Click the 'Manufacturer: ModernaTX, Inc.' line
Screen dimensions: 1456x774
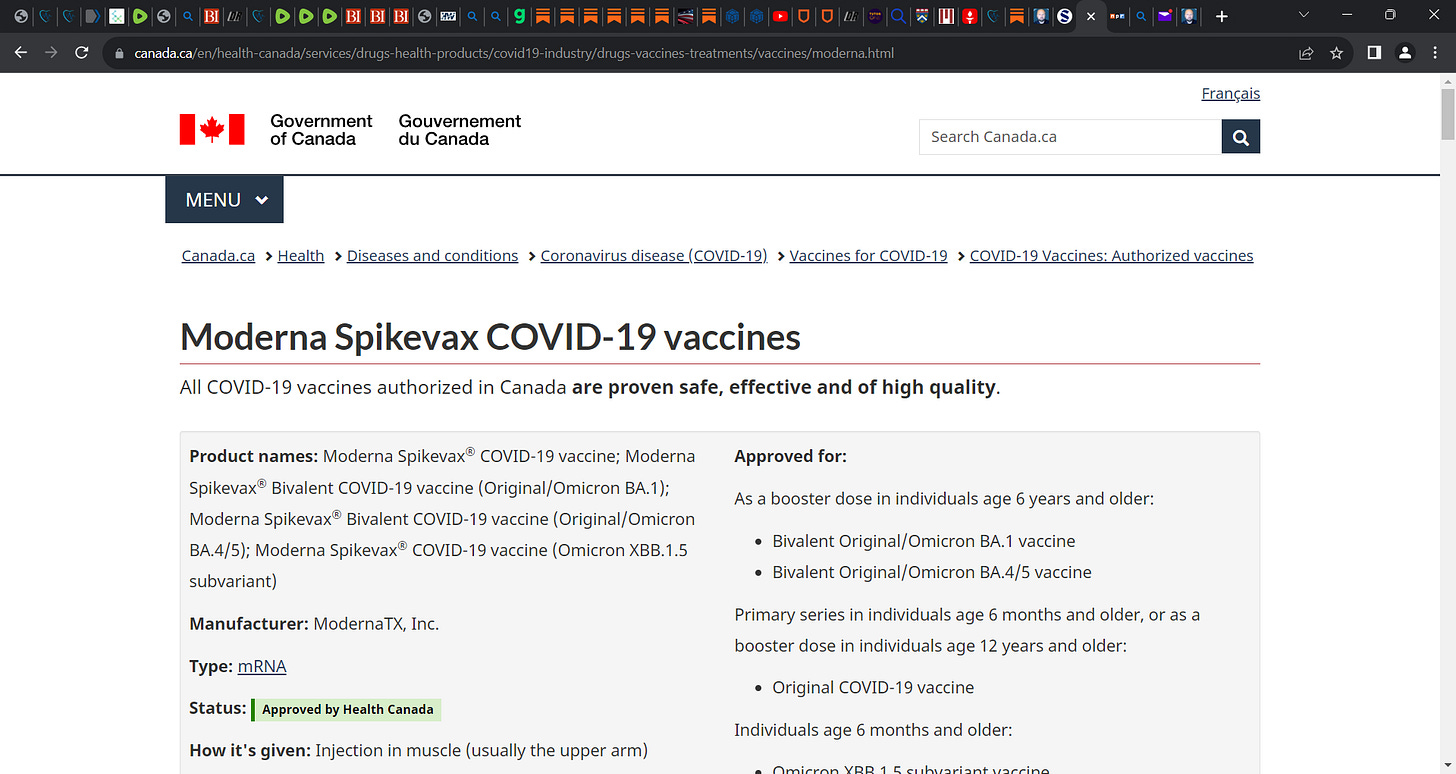314,623
